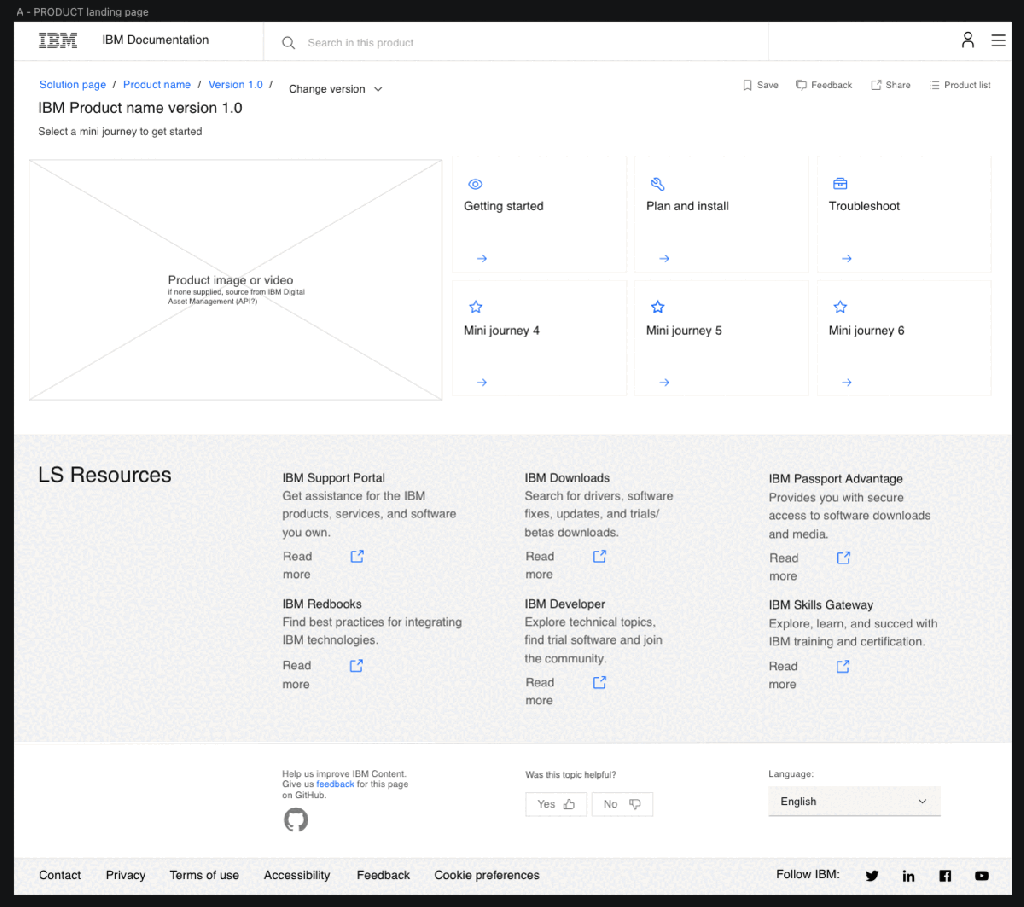Viewport: 1024px width, 907px height.
Task: Expand the Change version dropdown
Action: [335, 89]
